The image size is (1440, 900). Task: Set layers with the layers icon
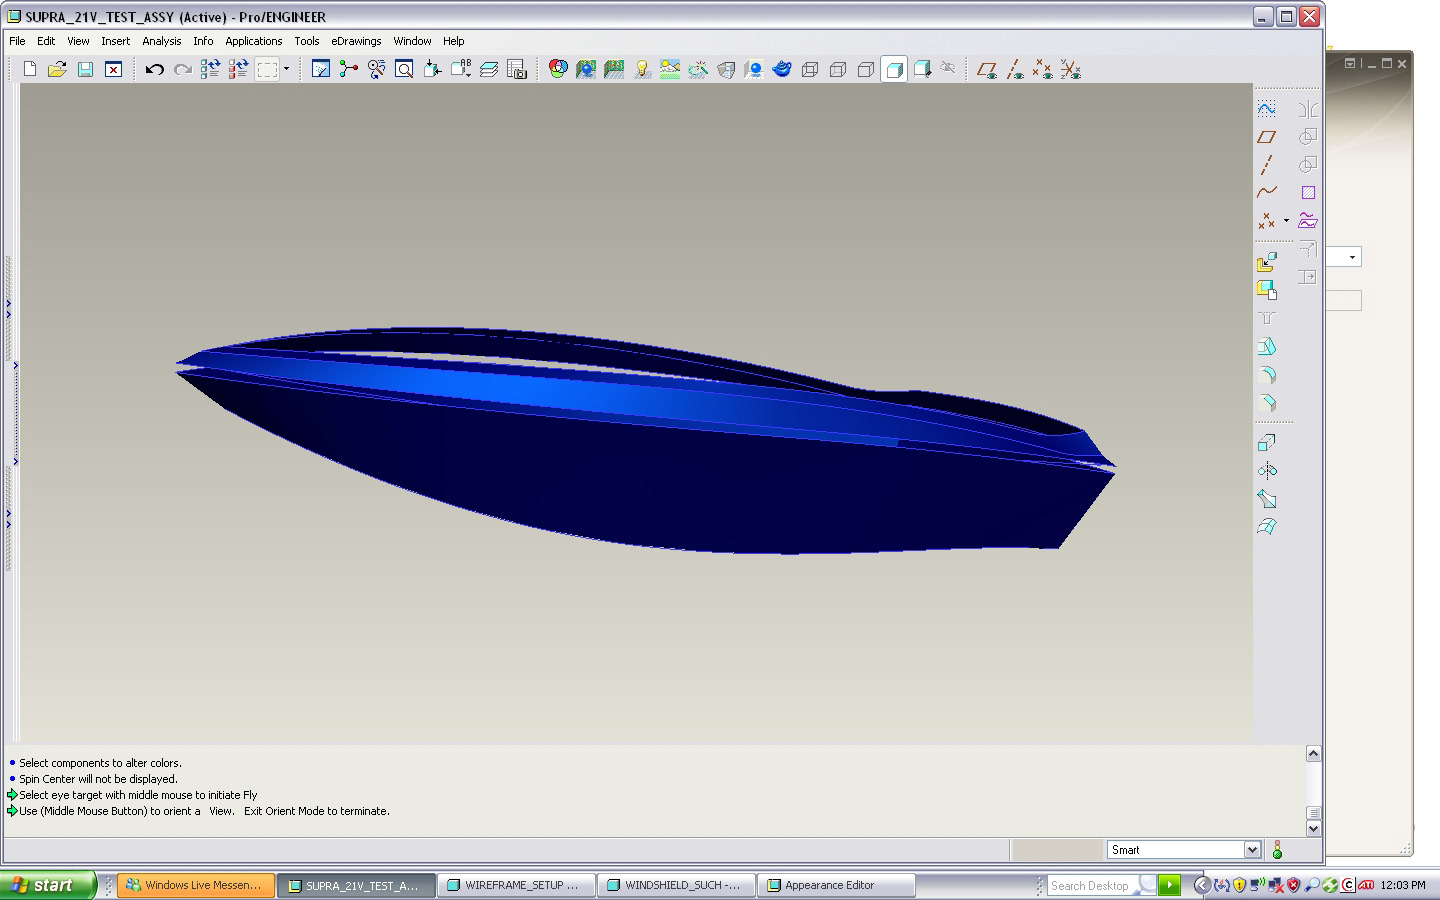[489, 69]
